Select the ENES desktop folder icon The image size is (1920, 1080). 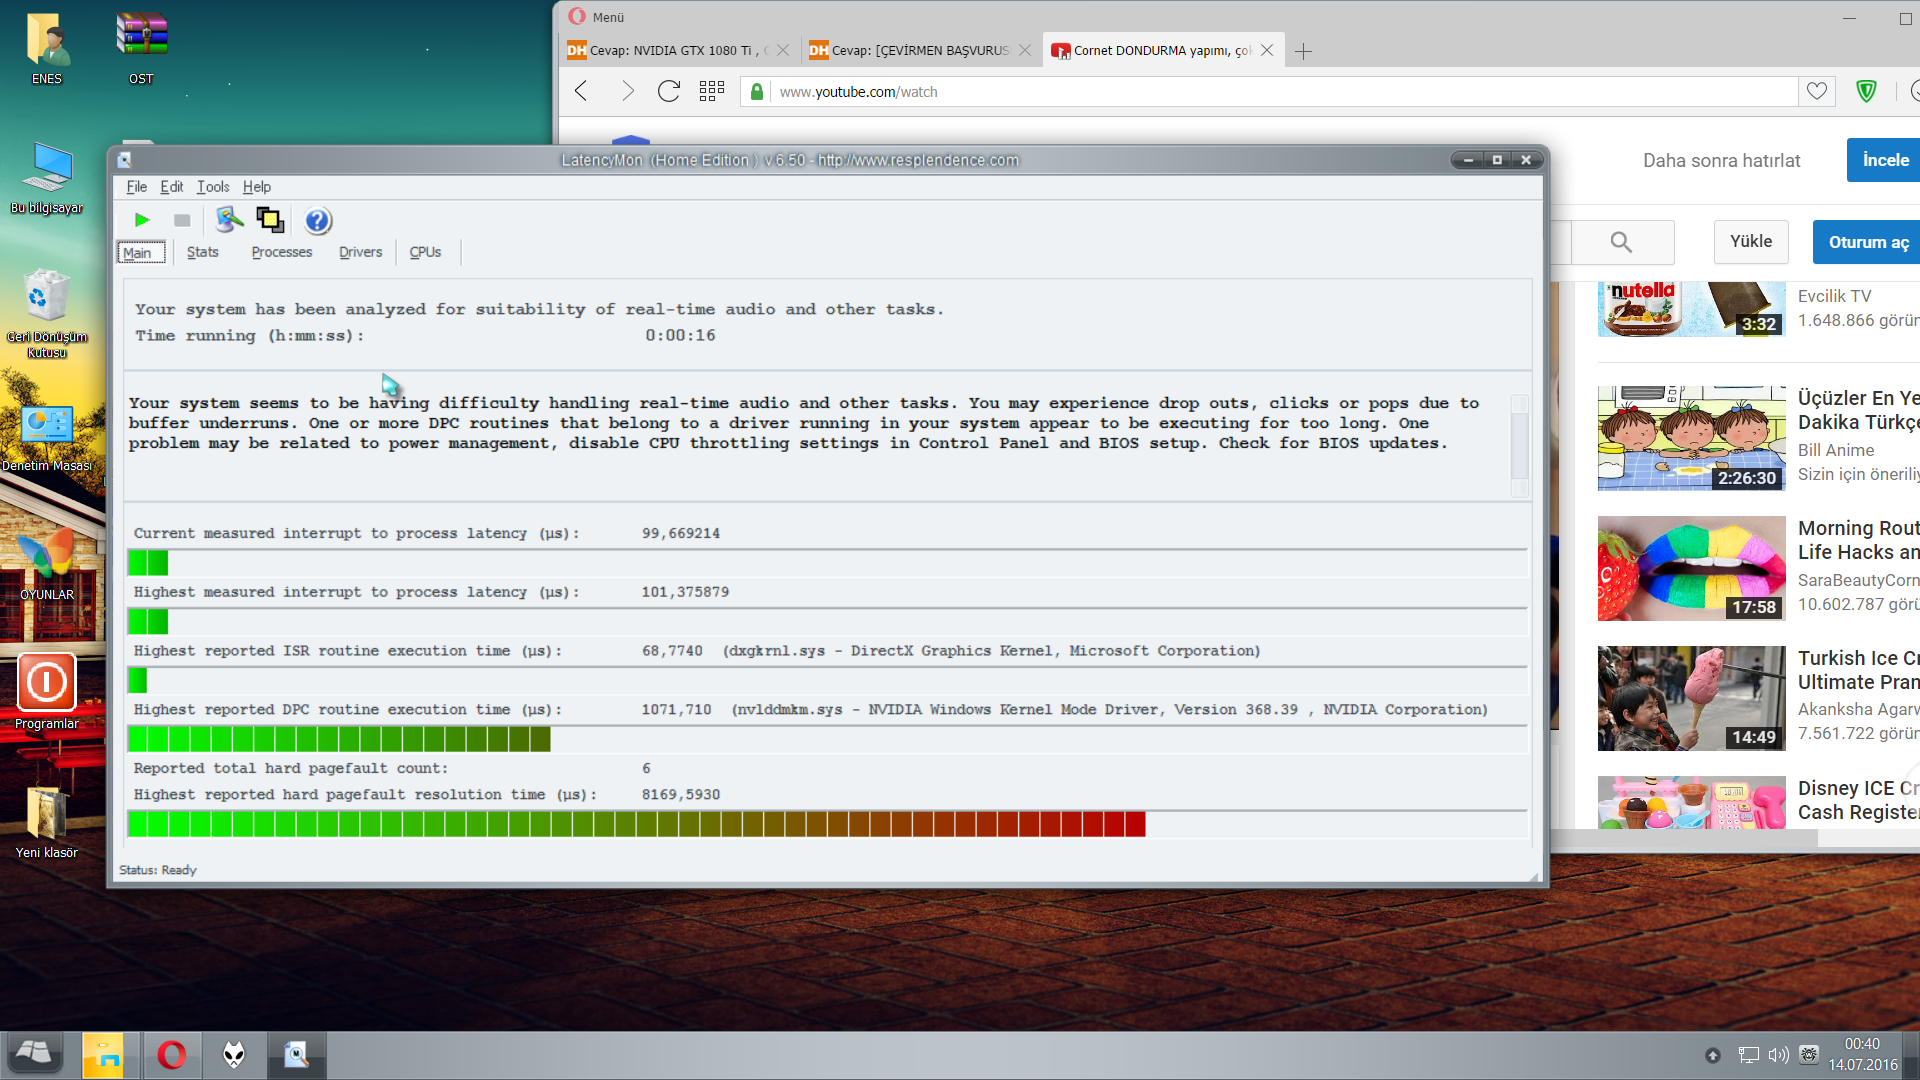point(47,49)
